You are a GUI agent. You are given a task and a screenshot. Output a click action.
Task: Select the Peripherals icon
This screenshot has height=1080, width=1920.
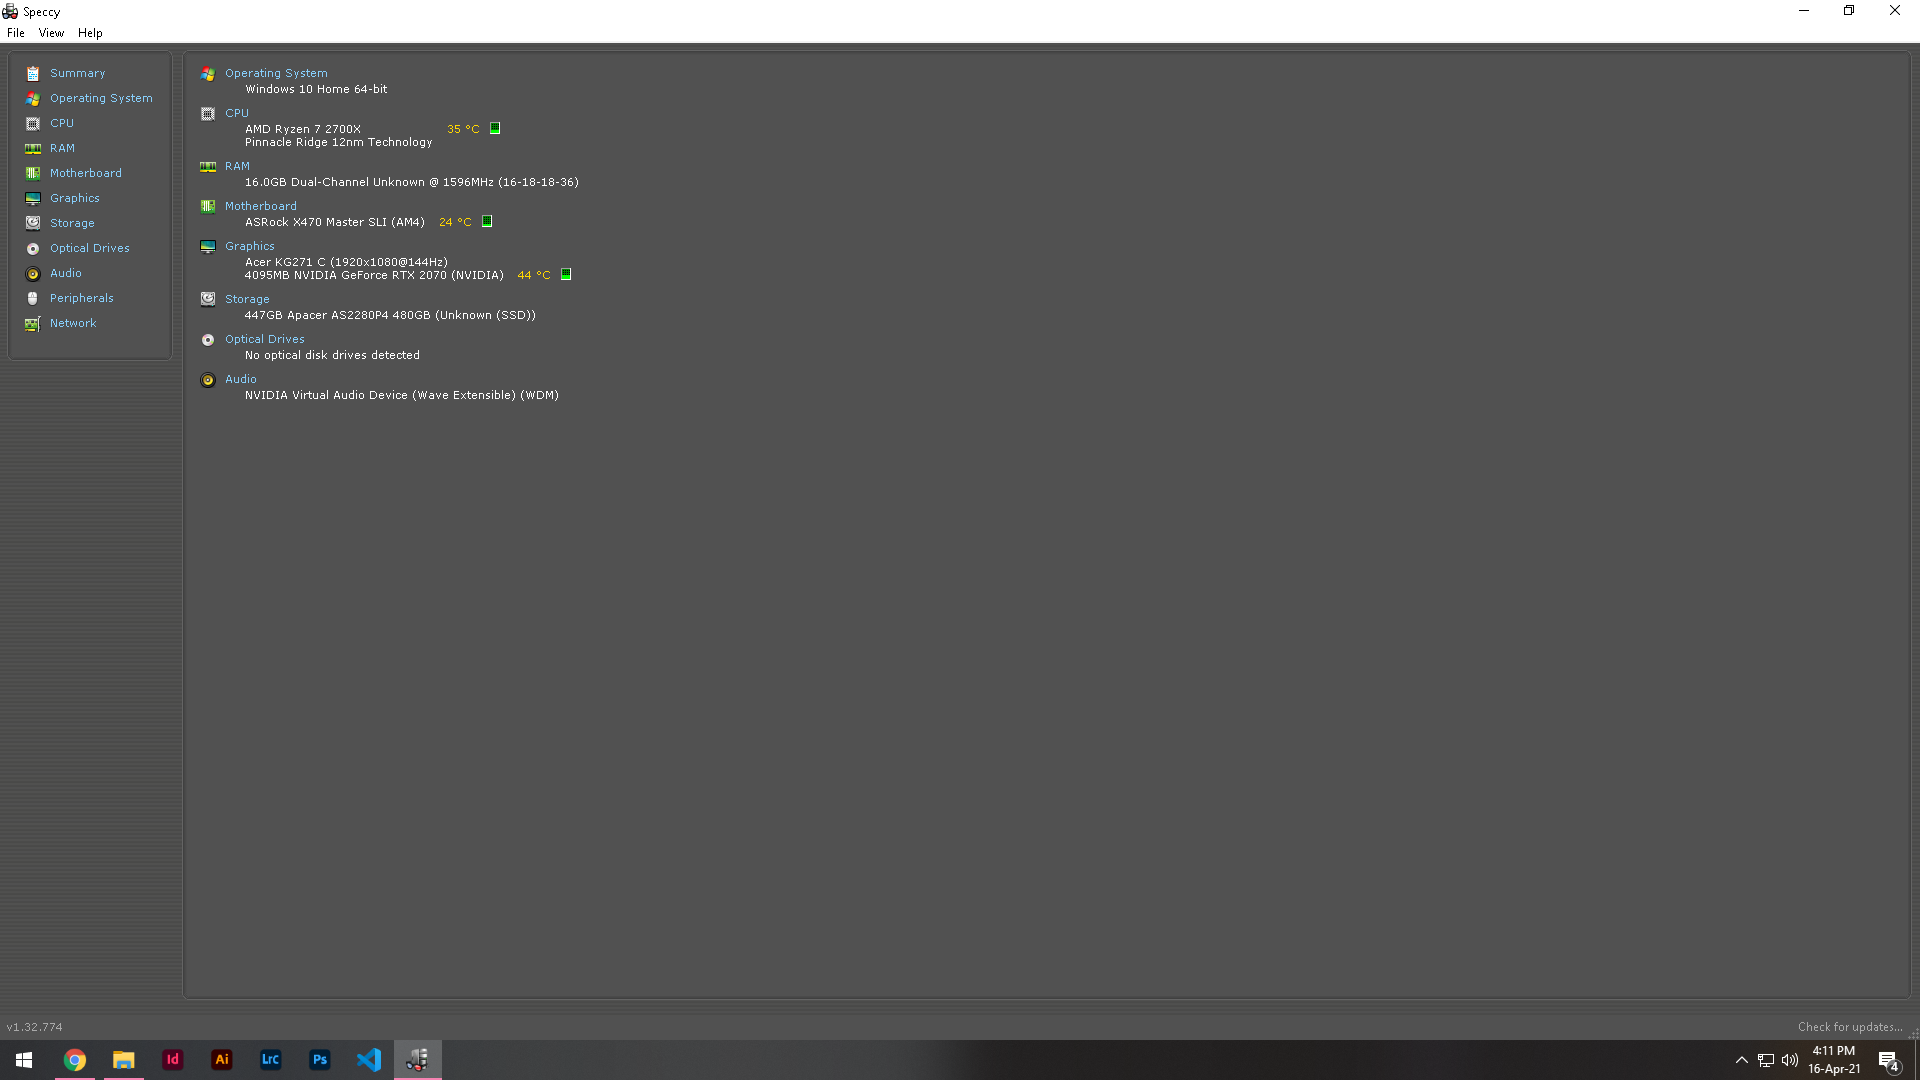(33, 298)
